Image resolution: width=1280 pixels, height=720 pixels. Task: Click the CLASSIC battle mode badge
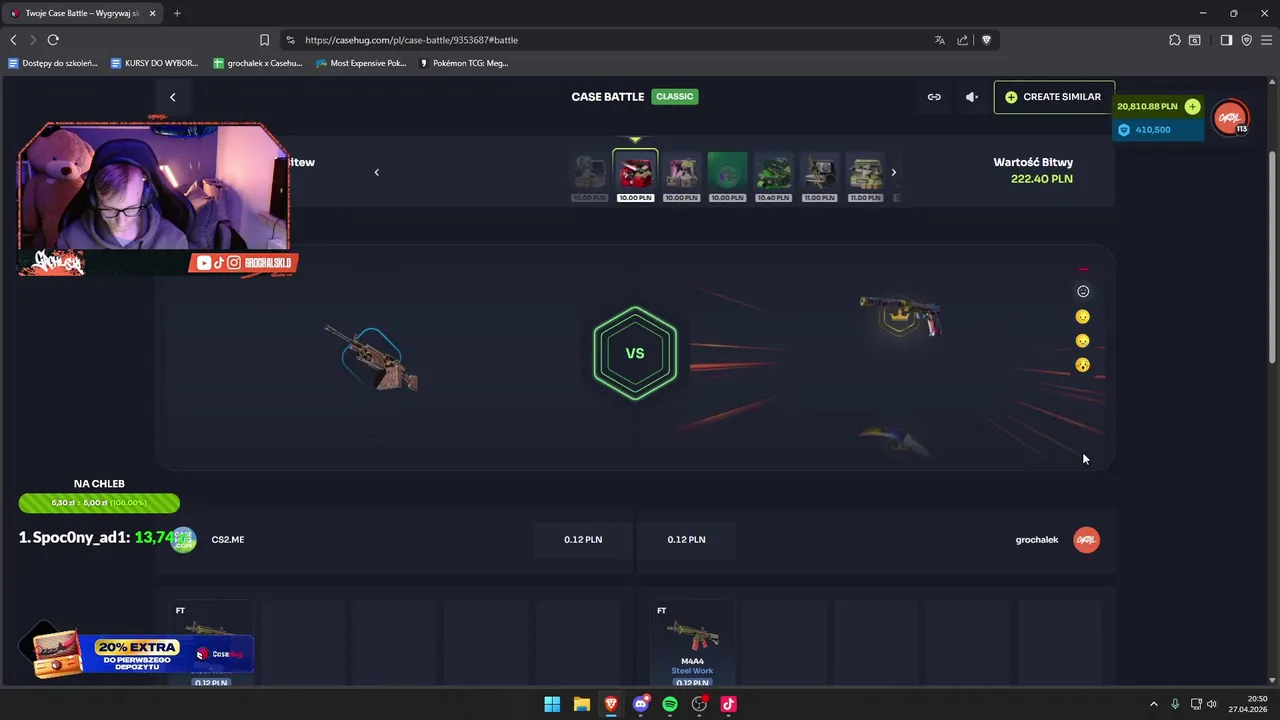675,97
